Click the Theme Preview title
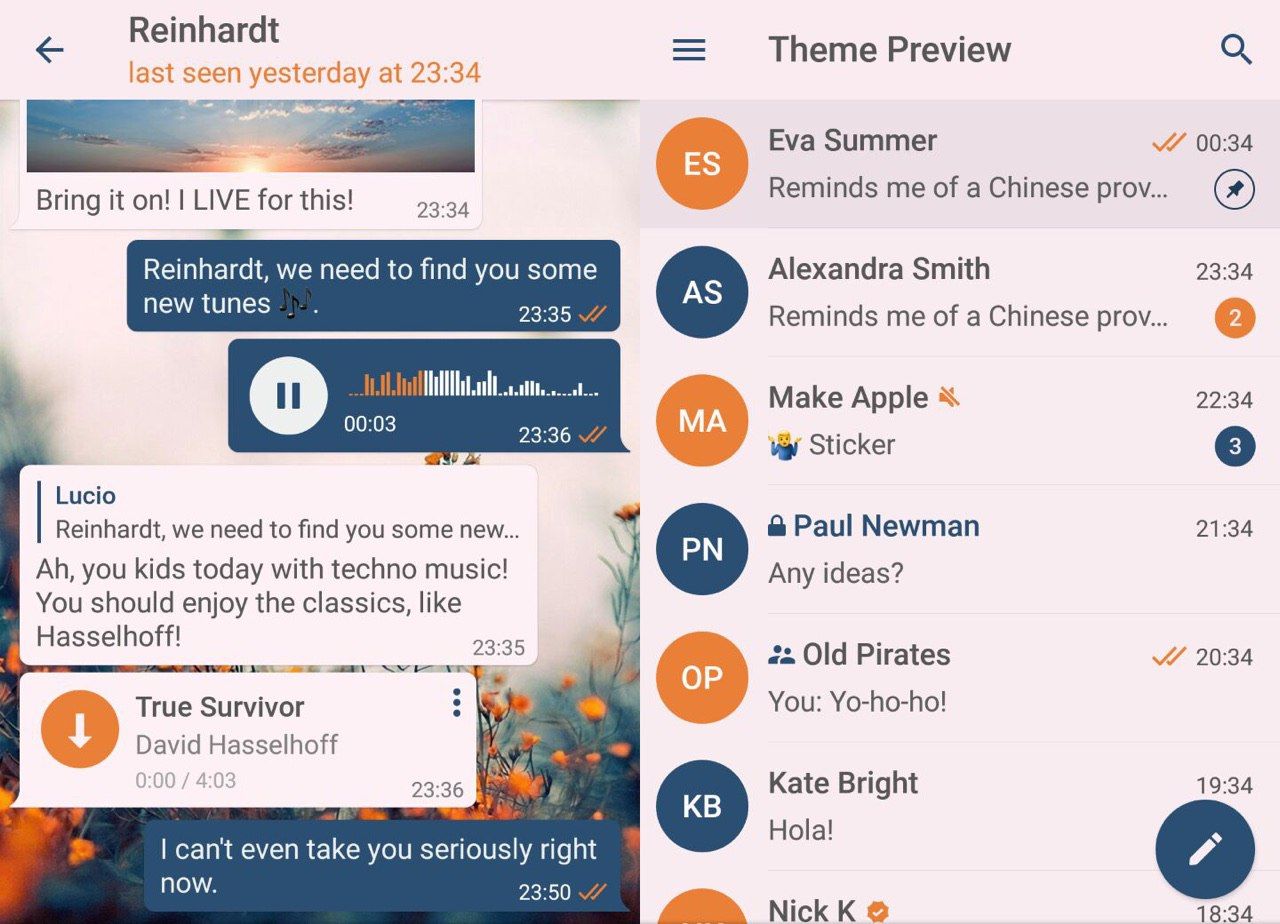1280x924 pixels. [x=889, y=50]
